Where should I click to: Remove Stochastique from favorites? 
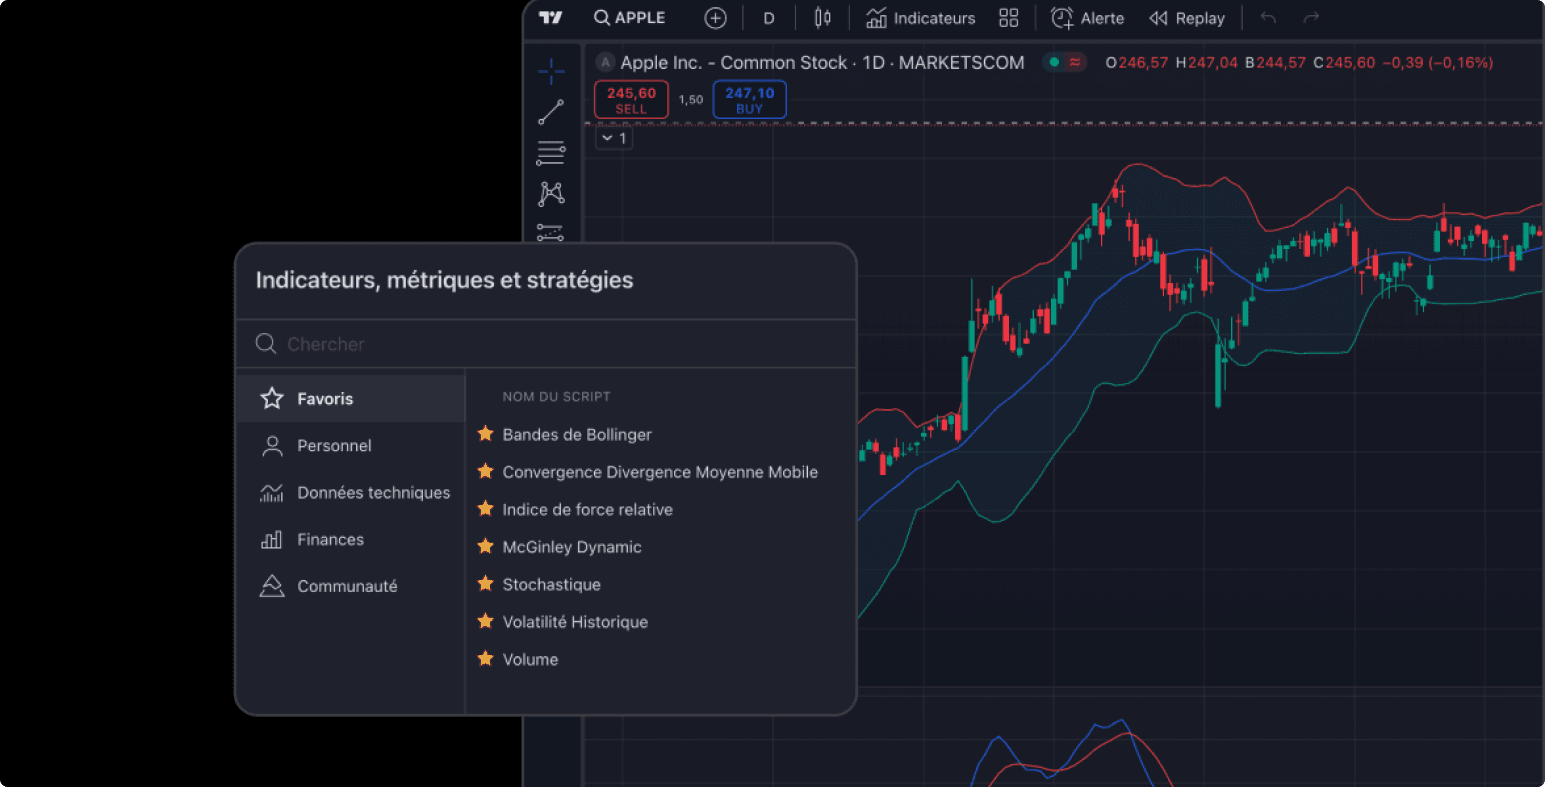click(485, 584)
